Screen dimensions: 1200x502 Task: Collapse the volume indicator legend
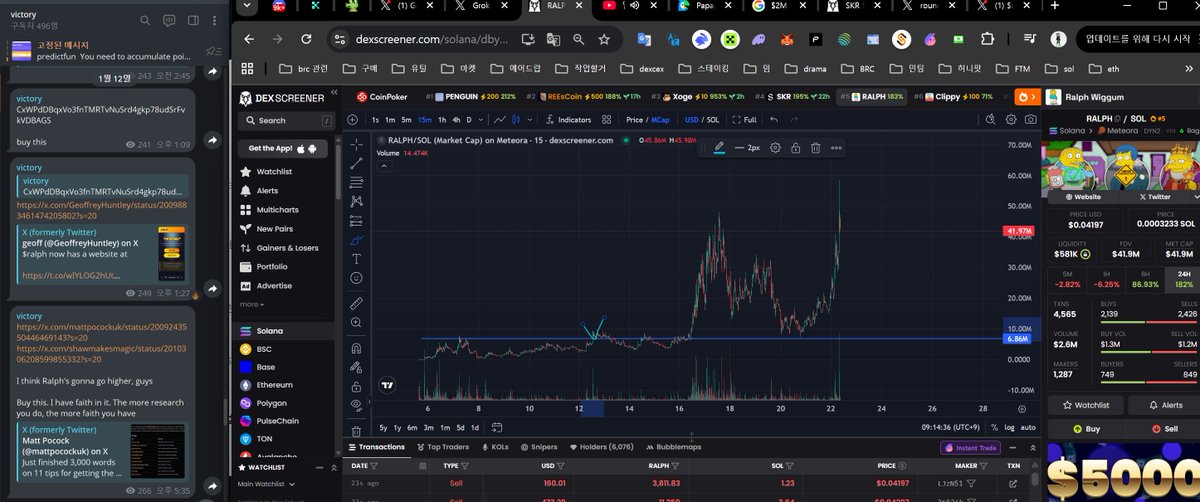pyautogui.click(x=382, y=165)
